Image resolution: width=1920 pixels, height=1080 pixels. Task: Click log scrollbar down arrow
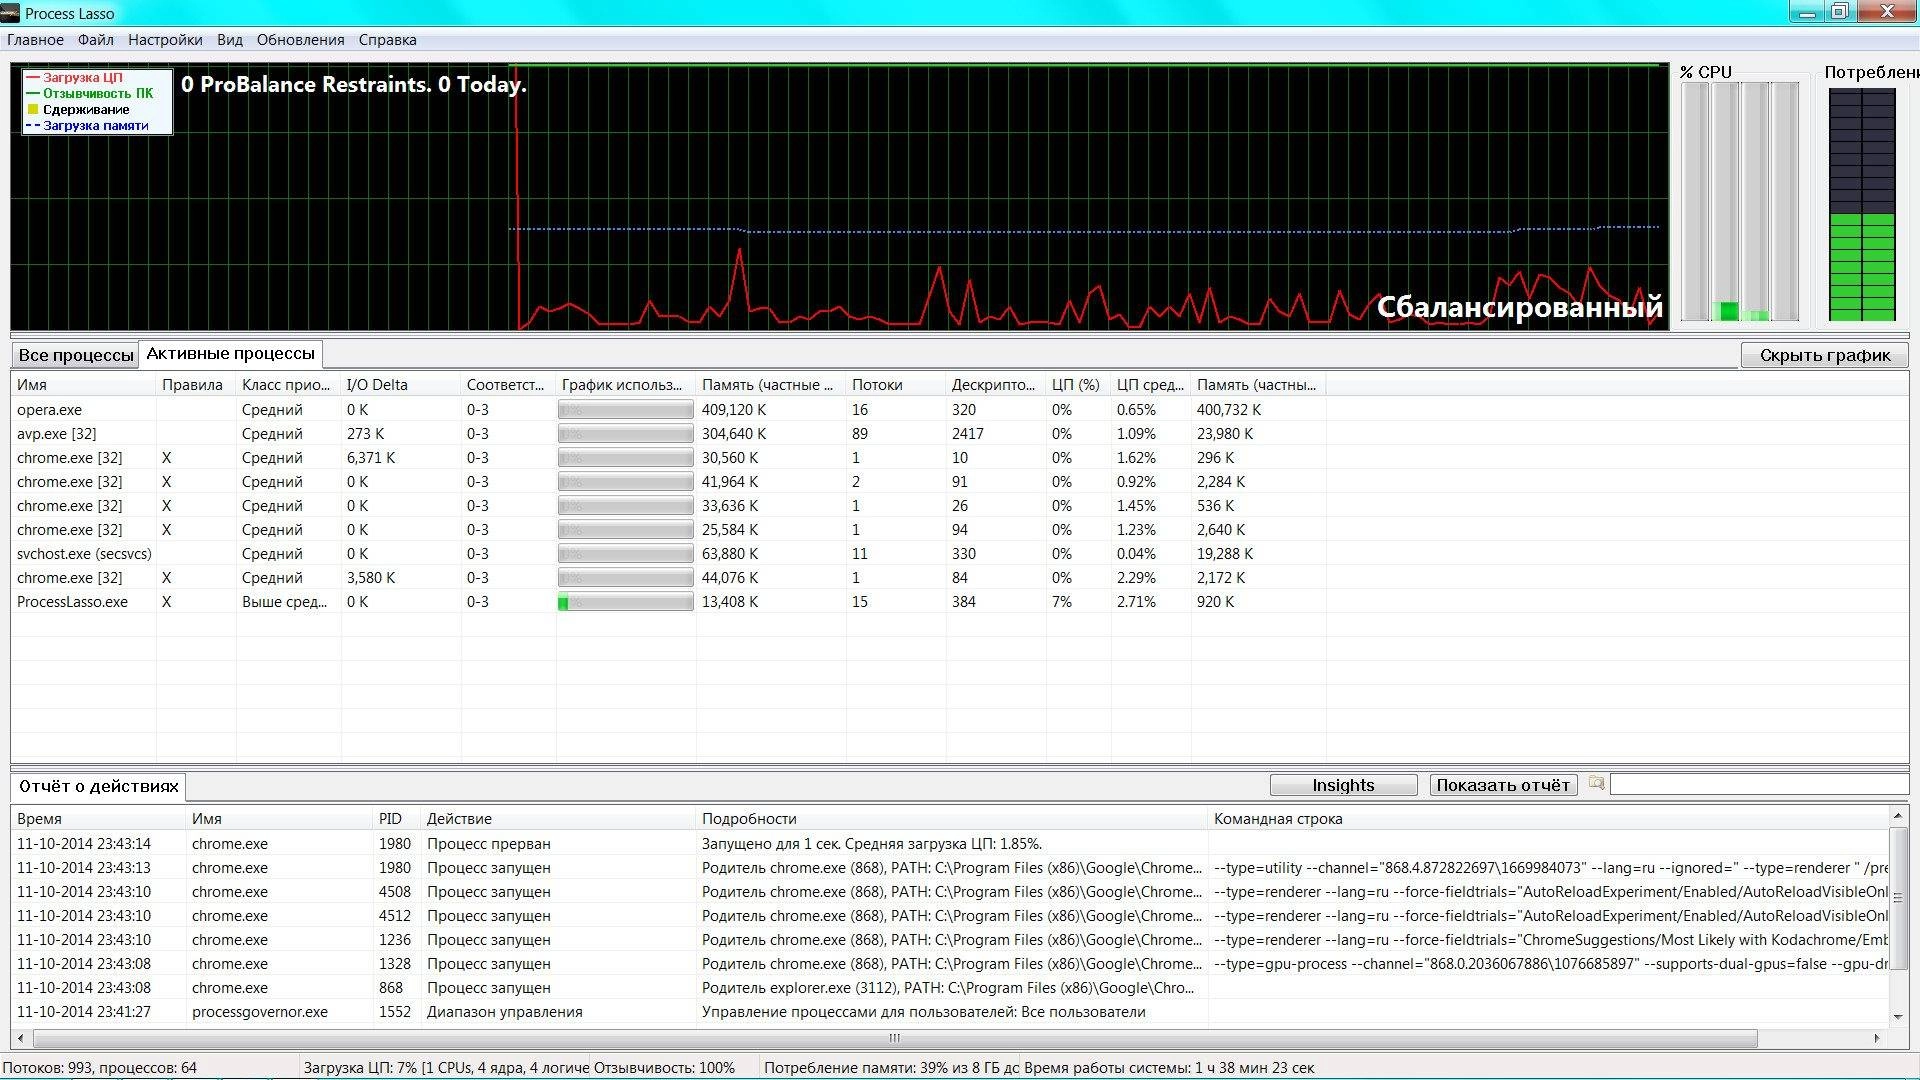pos(1898,1016)
